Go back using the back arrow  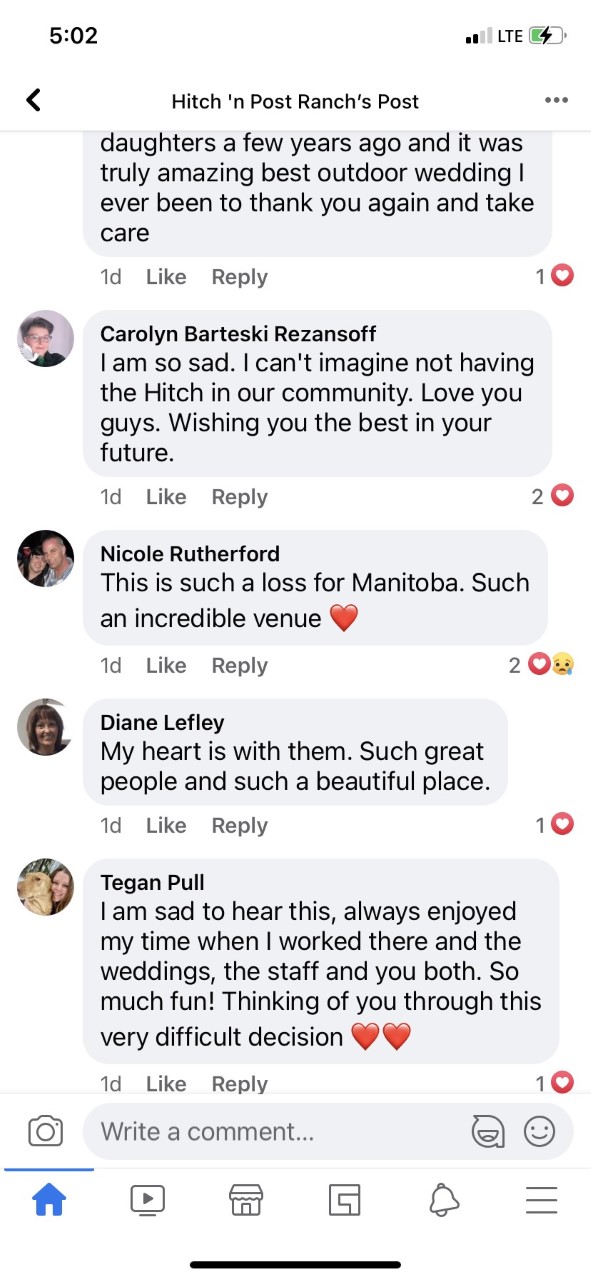point(34,100)
